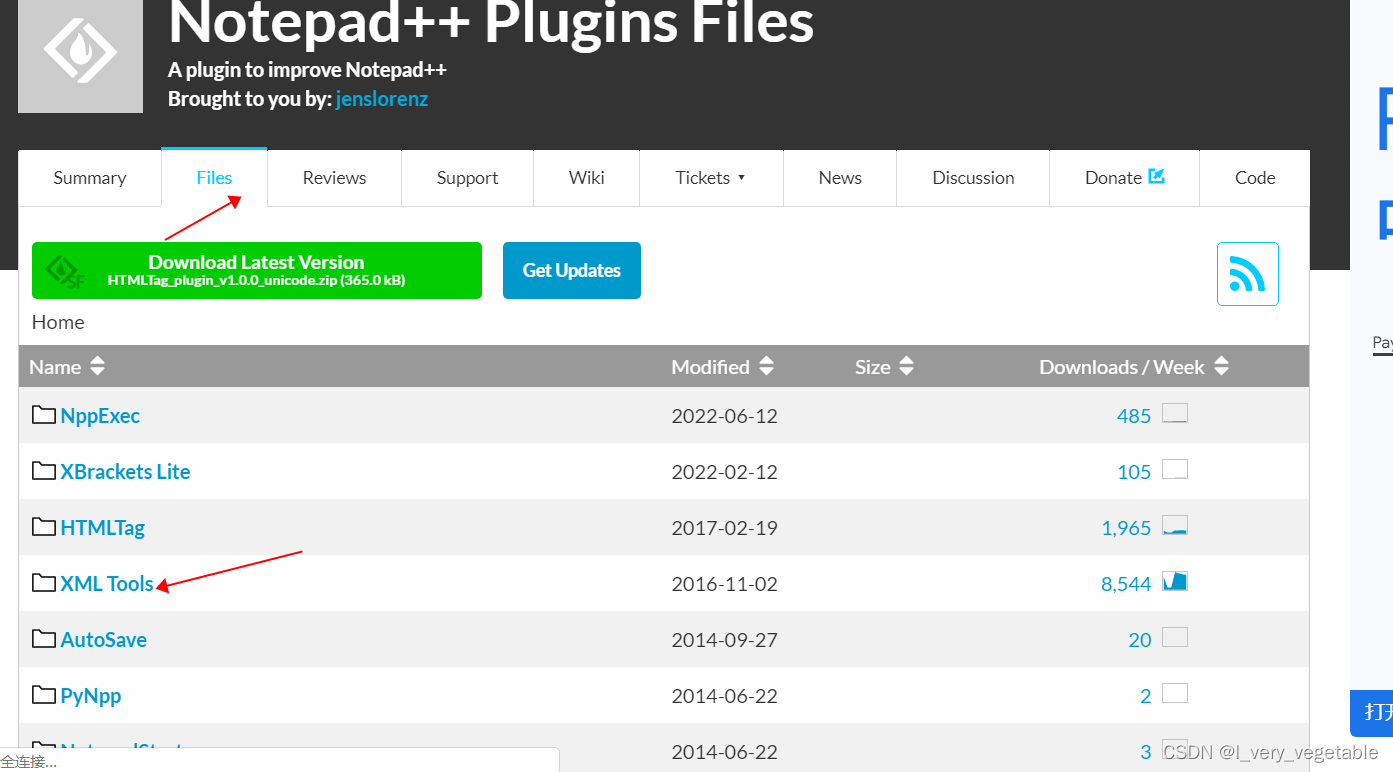This screenshot has height=772, width=1393.
Task: Open the RSS feed icon
Action: pos(1247,274)
